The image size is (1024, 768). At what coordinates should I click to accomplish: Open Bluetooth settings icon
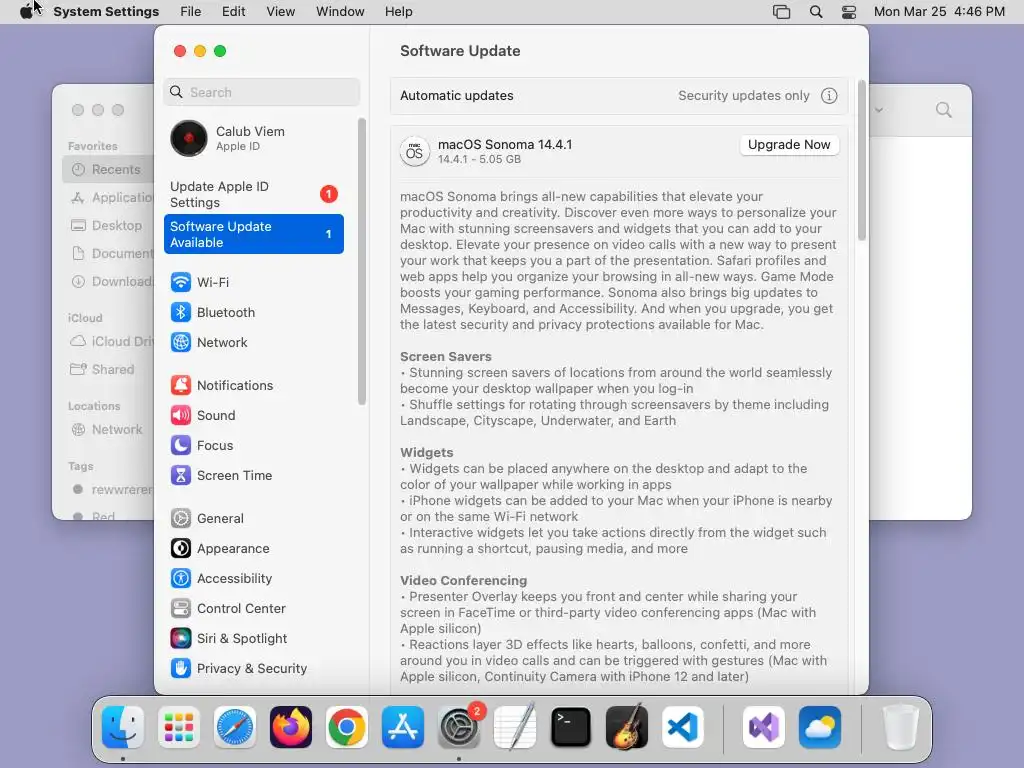[x=181, y=312]
